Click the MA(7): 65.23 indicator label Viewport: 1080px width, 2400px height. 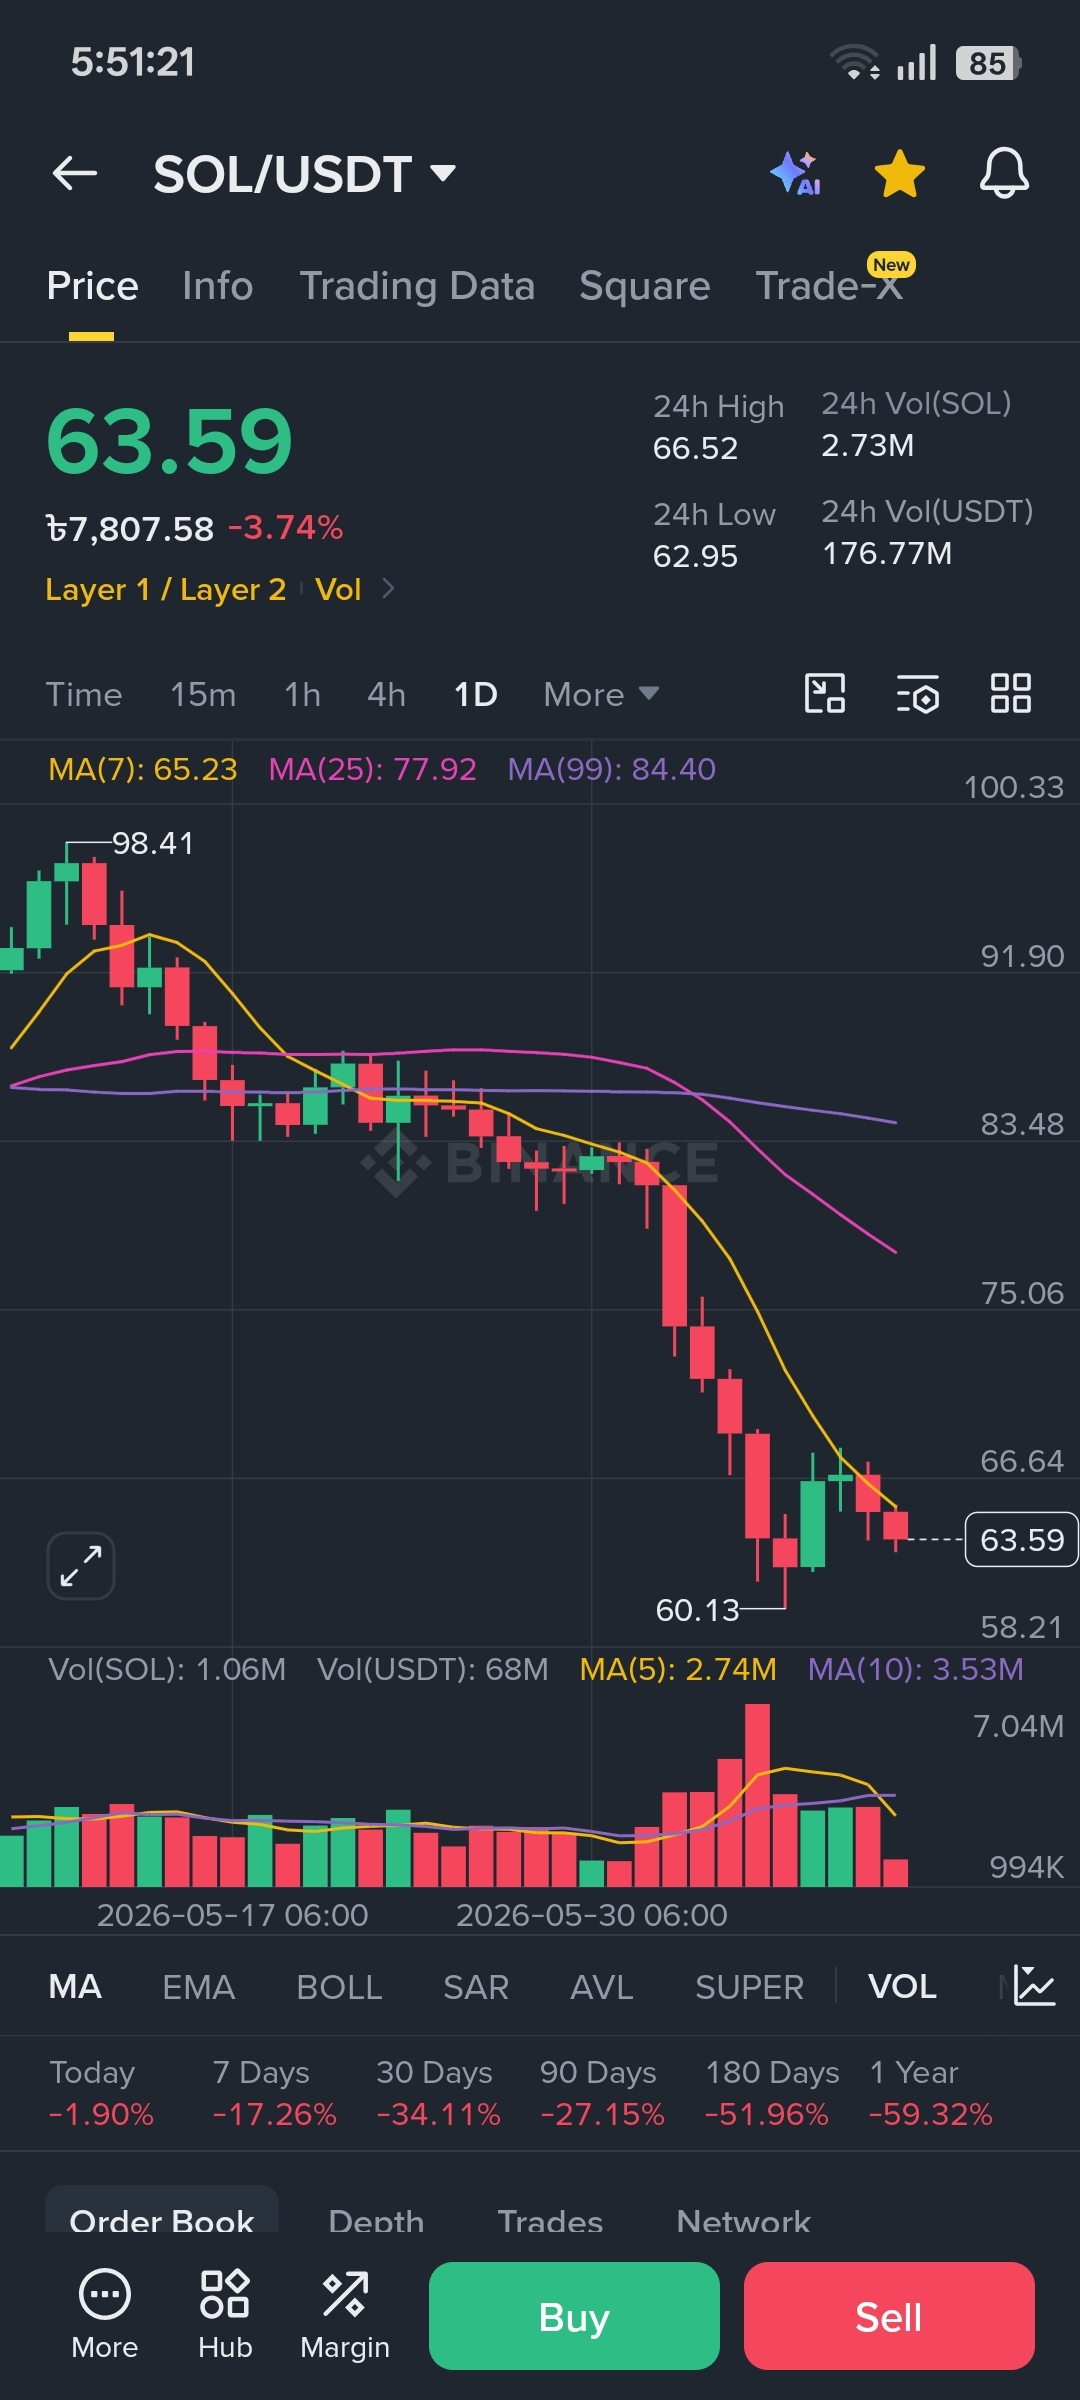tap(143, 769)
